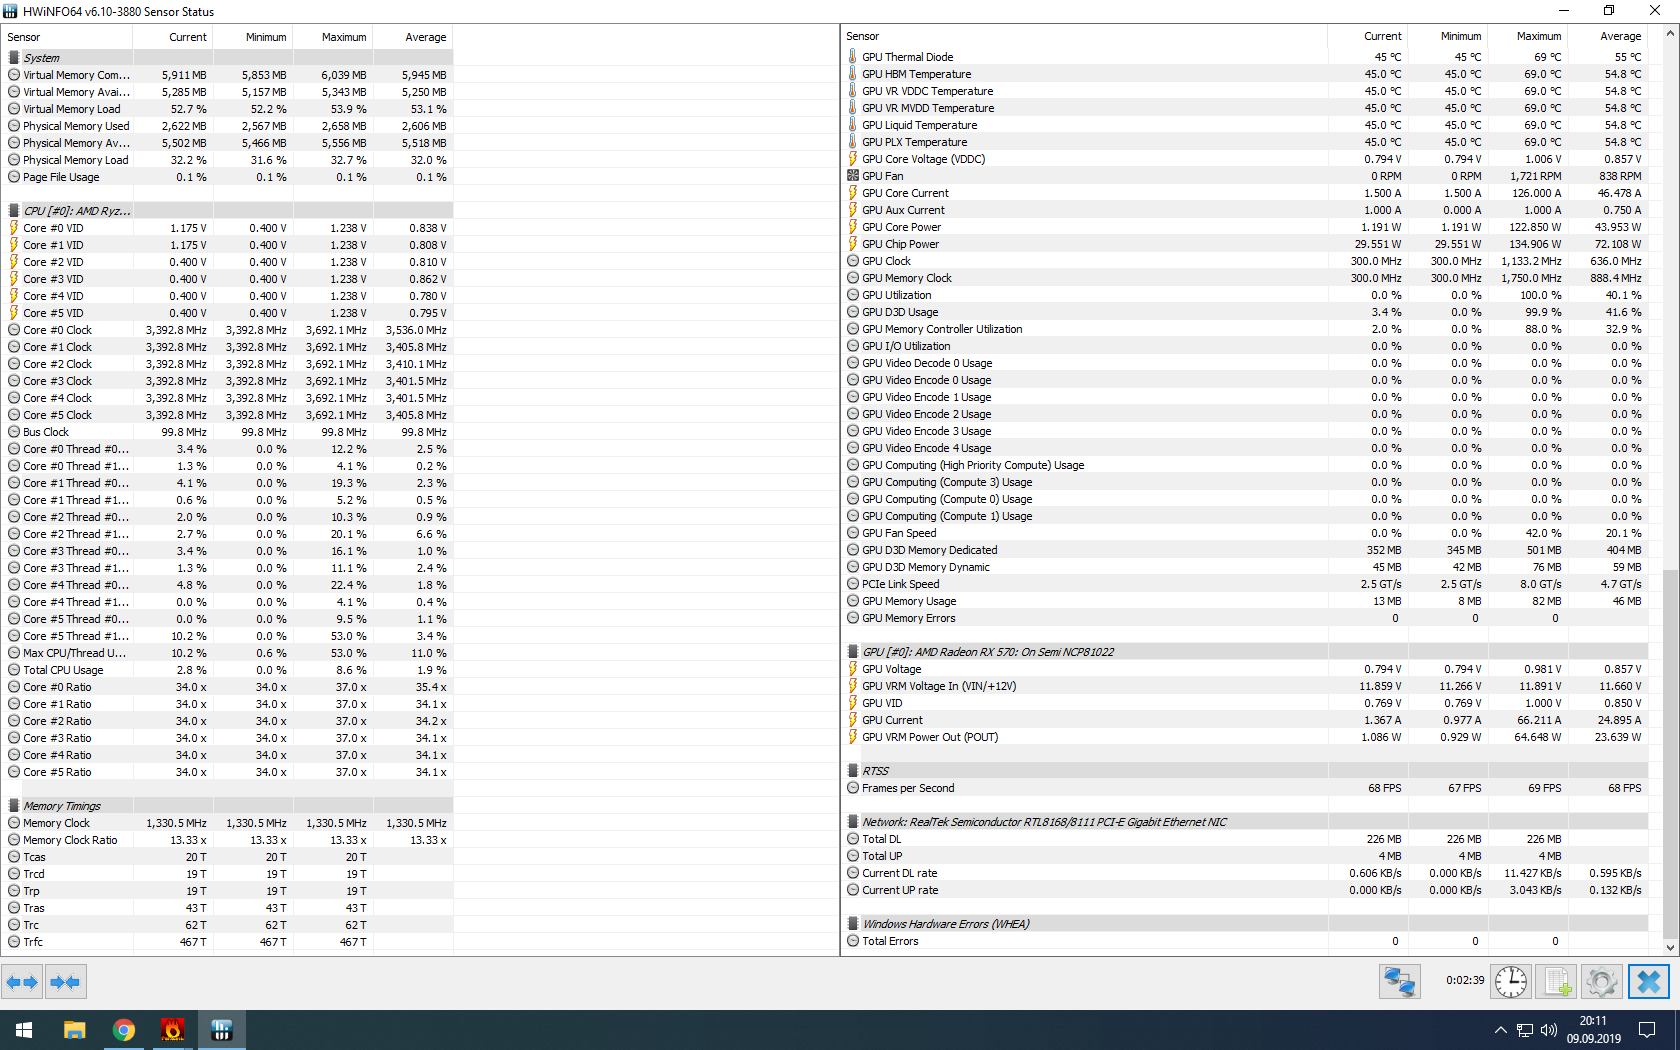1680x1050 pixels.
Task: Click the Current column header in left pane
Action: (x=173, y=37)
